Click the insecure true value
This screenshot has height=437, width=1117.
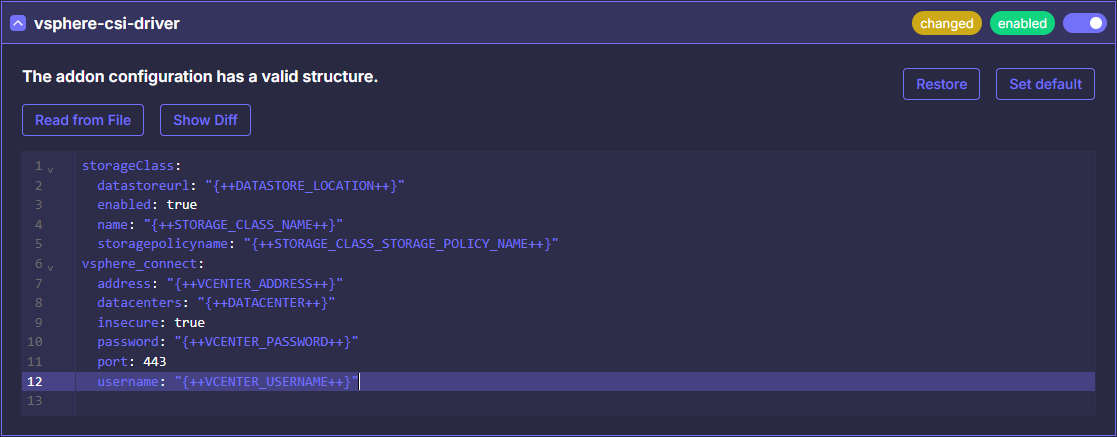tap(189, 323)
